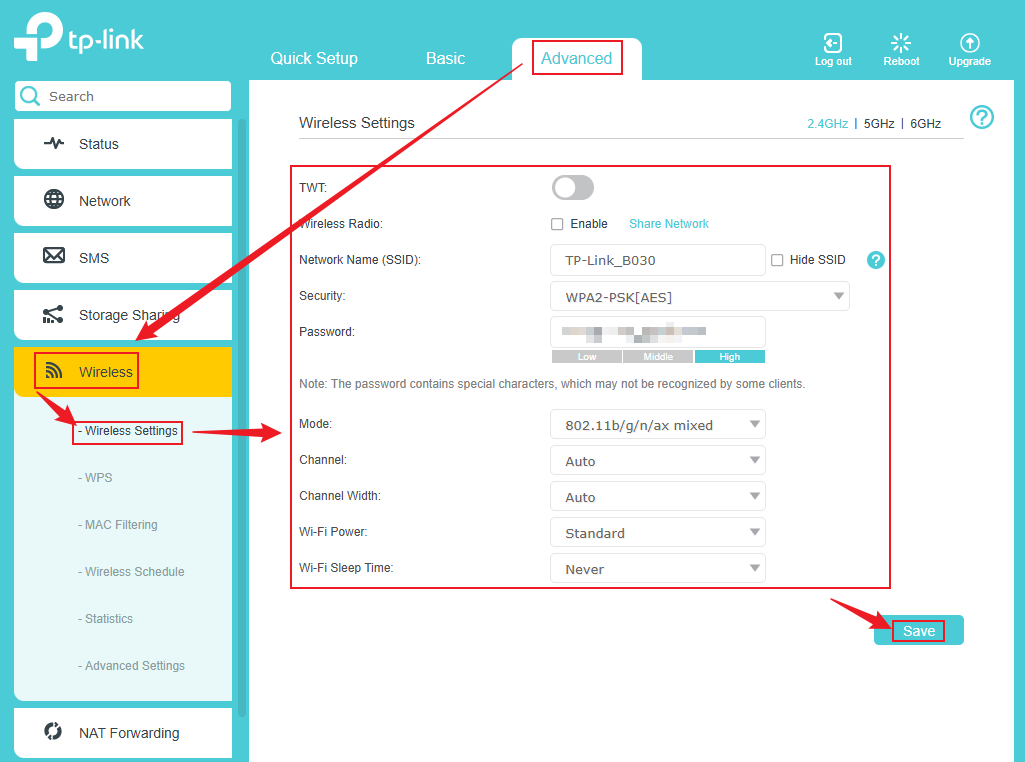1025x762 pixels.
Task: Open SMS via the envelope icon
Action: tap(54, 257)
